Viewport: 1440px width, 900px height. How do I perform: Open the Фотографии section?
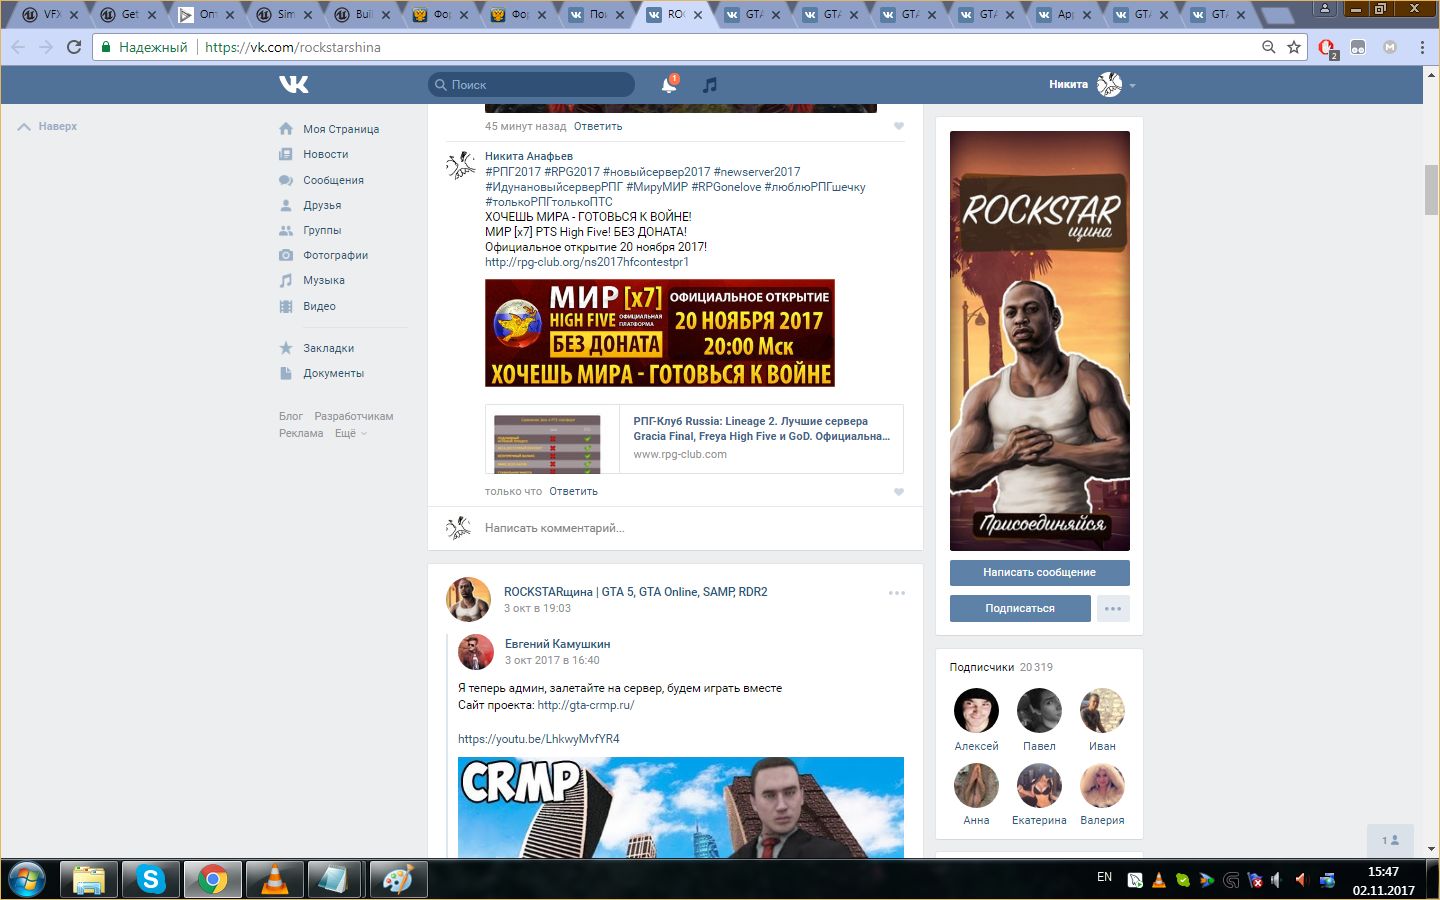click(335, 255)
